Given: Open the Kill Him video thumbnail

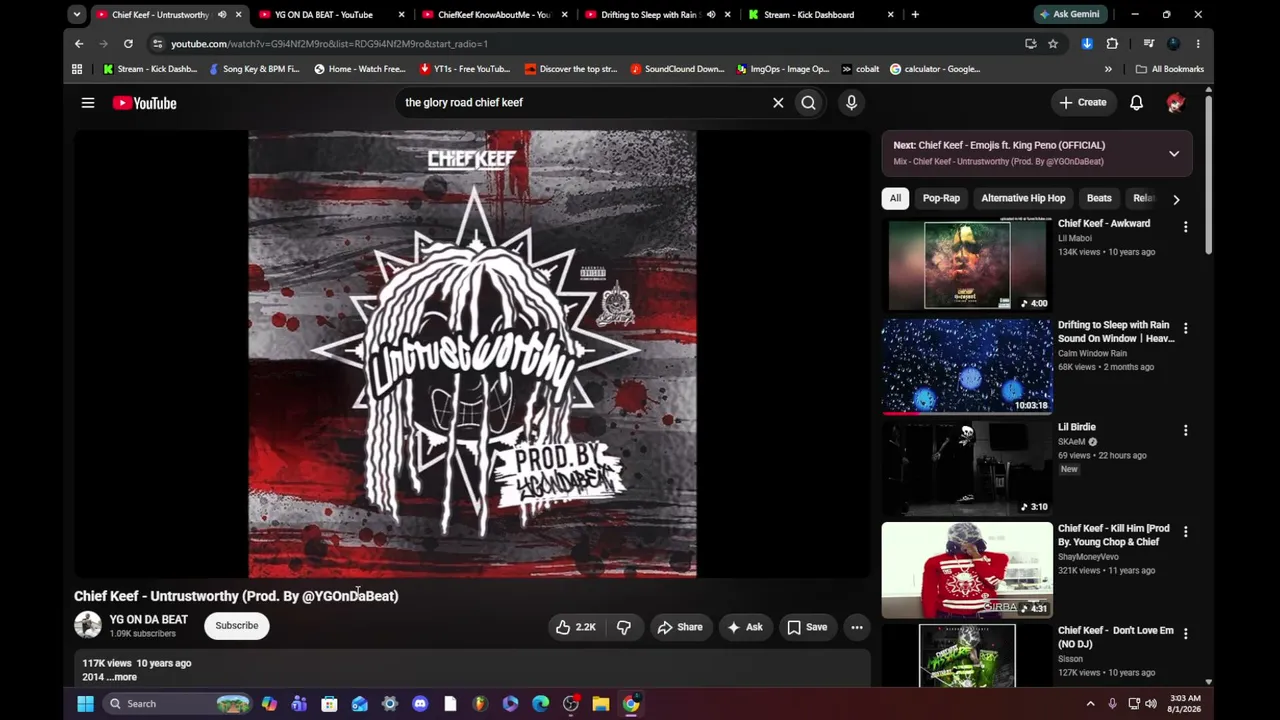Looking at the screenshot, I should (x=967, y=570).
